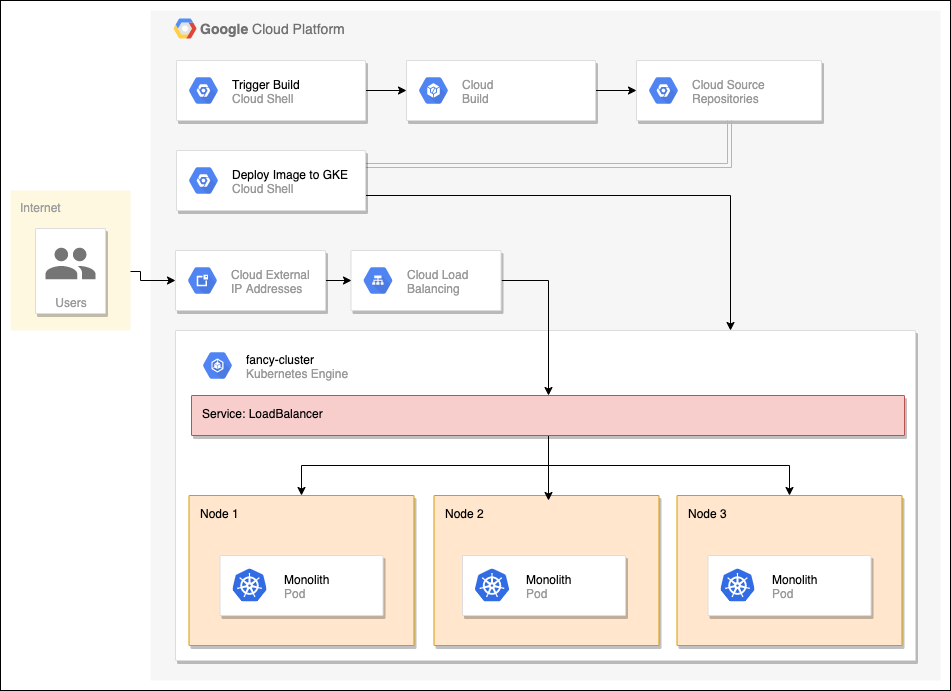Viewport: 951px width, 691px height.
Task: Click the Service: LoadBalancer red banner
Action: [547, 415]
